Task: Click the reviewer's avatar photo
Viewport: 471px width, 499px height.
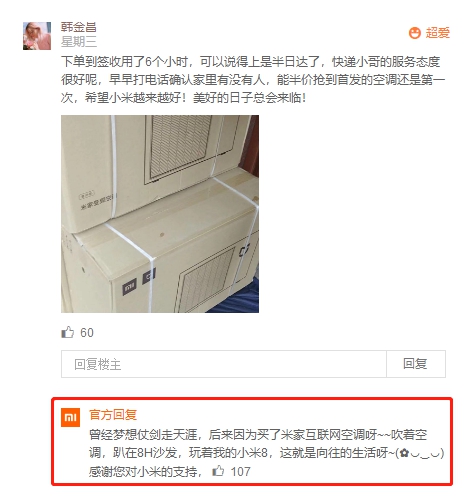Action: point(37,36)
